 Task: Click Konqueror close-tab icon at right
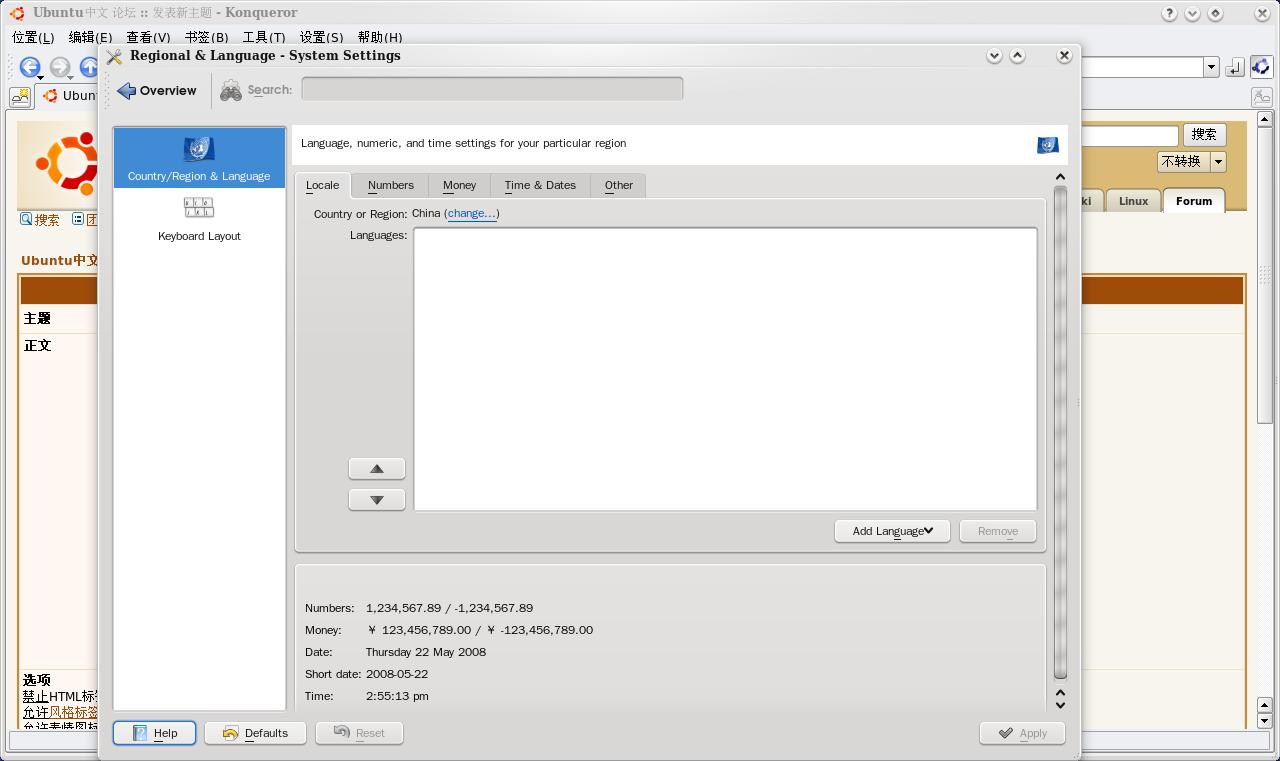[x=1262, y=97]
